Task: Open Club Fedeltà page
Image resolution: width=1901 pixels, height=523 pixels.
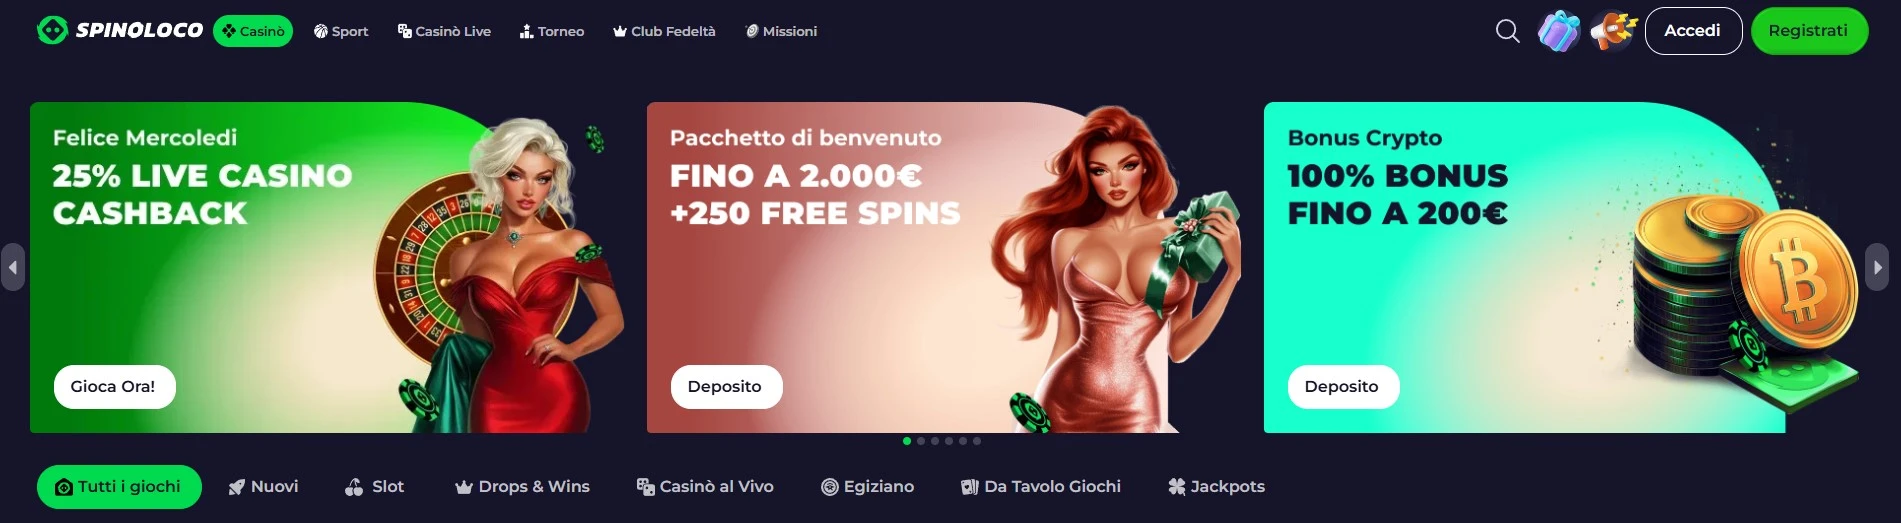Action: click(x=664, y=31)
